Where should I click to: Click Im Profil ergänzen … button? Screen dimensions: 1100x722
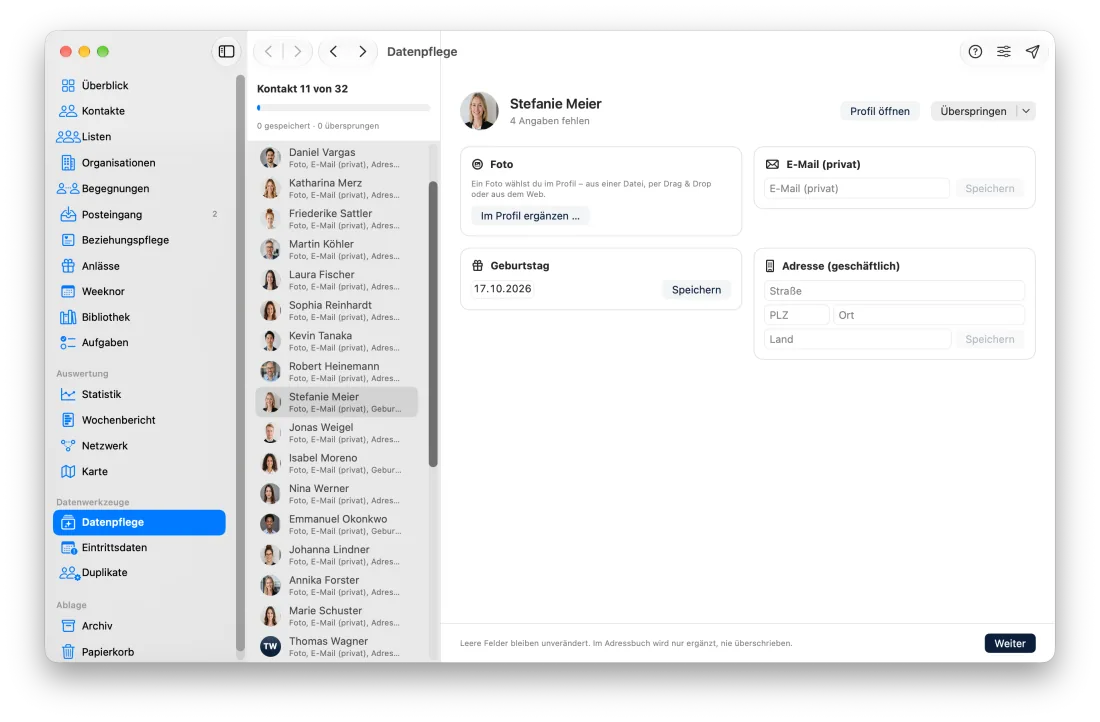[530, 216]
